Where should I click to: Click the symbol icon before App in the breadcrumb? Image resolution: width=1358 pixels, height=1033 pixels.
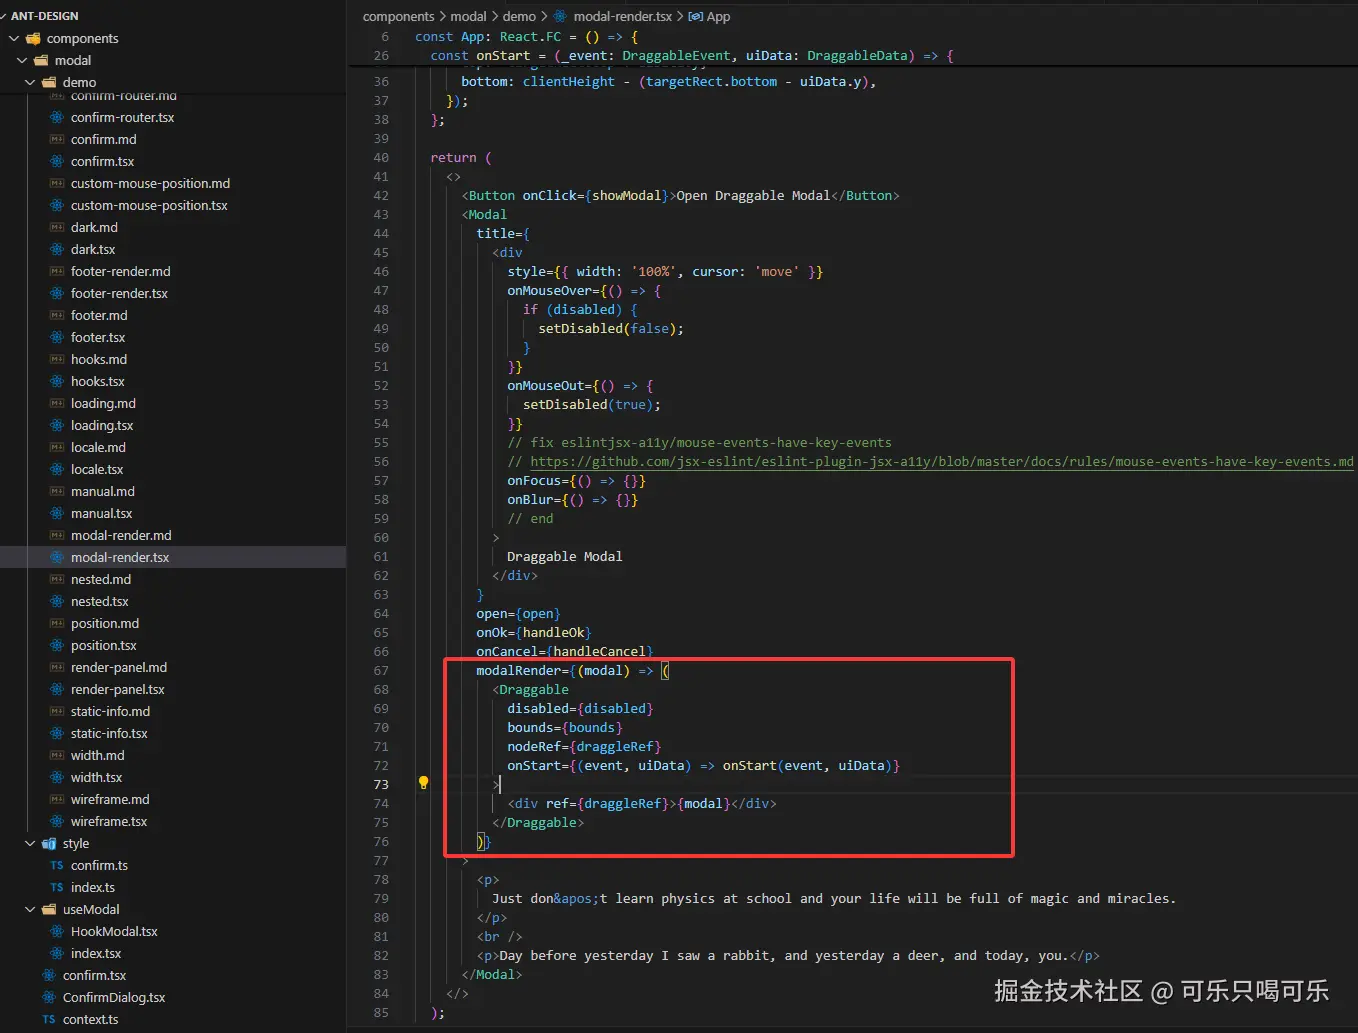click(695, 16)
